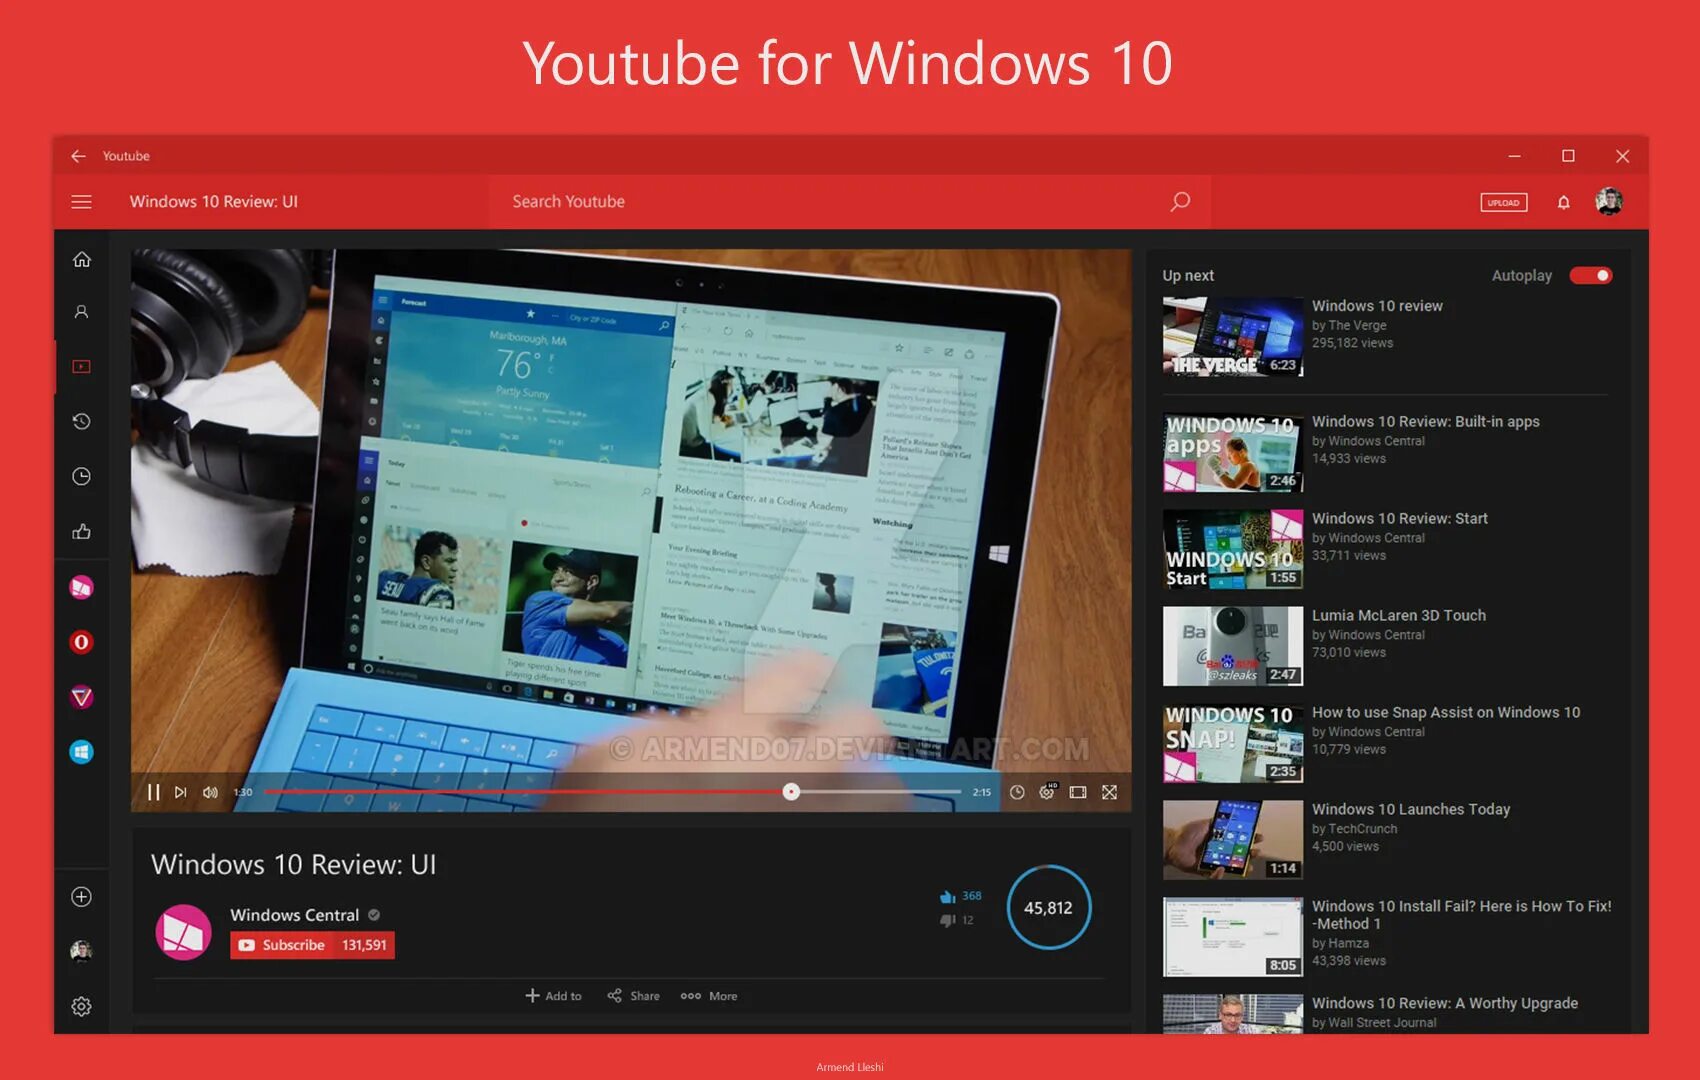Image resolution: width=1700 pixels, height=1080 pixels.
Task: Open the History icon in the sidebar
Action: tap(82, 421)
